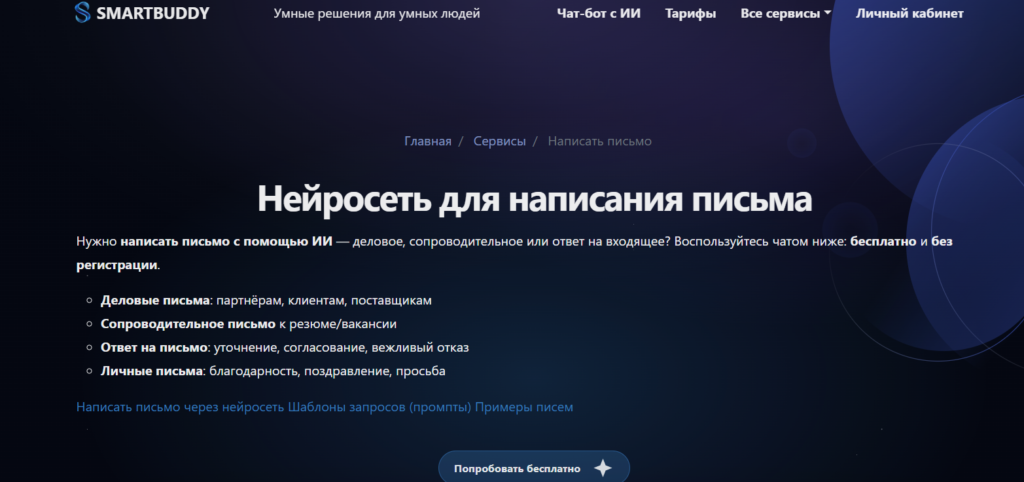This screenshot has height=482, width=1024.
Task: Click the heading Нейросеть для написания письма
Action: click(534, 199)
